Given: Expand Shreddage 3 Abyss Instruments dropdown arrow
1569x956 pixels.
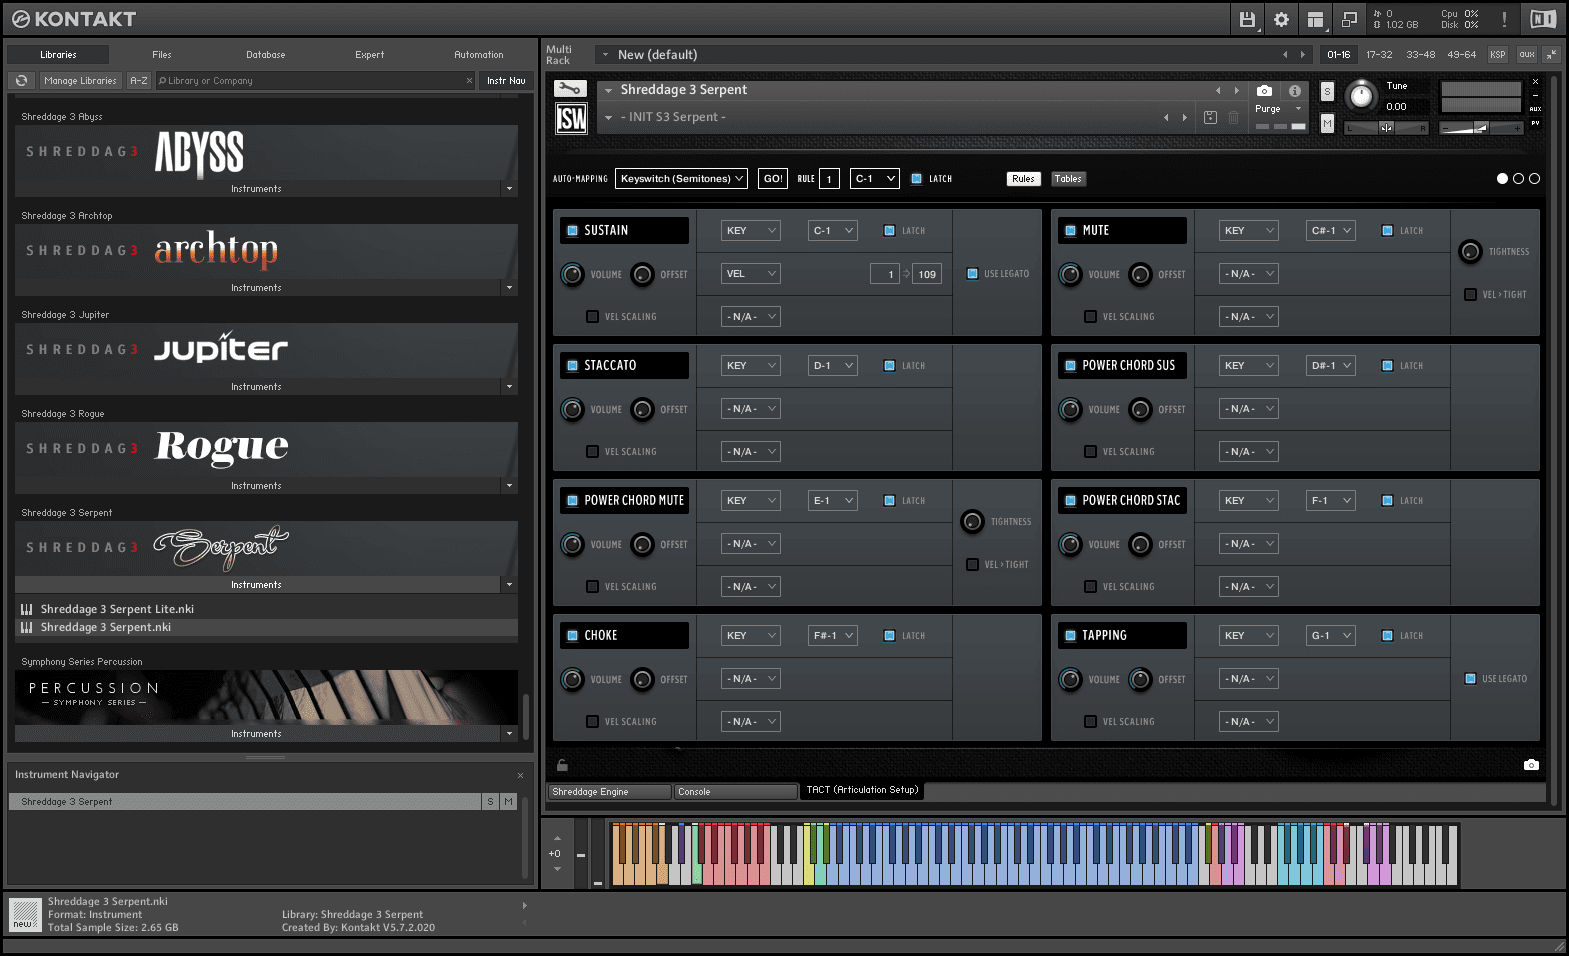Looking at the screenshot, I should [x=509, y=189].
